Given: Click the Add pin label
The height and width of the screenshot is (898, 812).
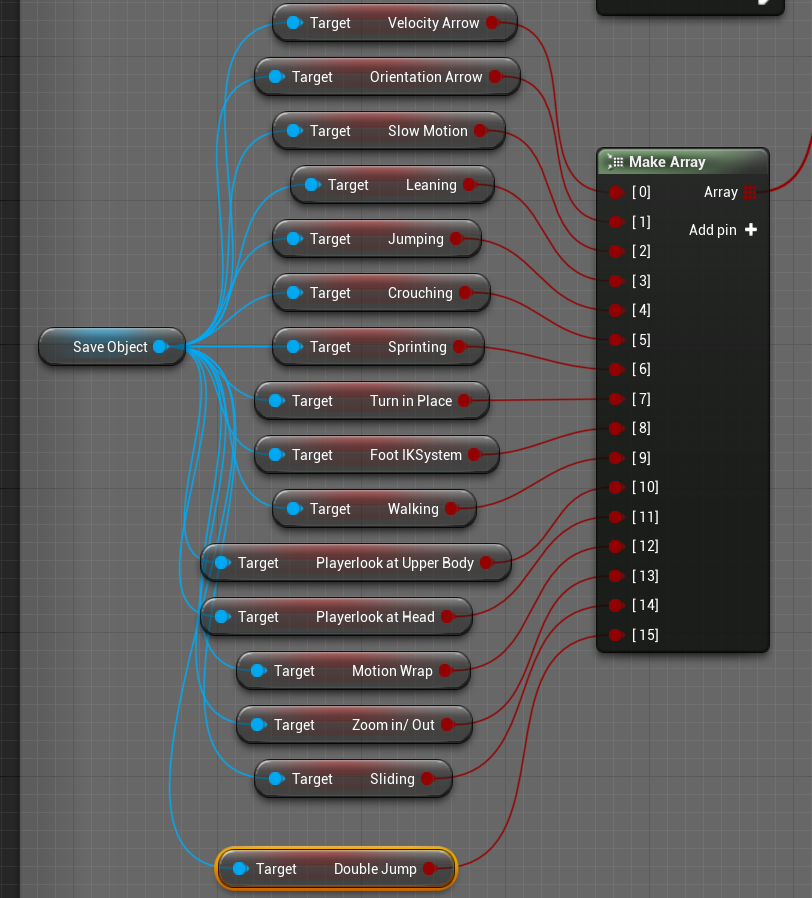Looking at the screenshot, I should click(712, 230).
